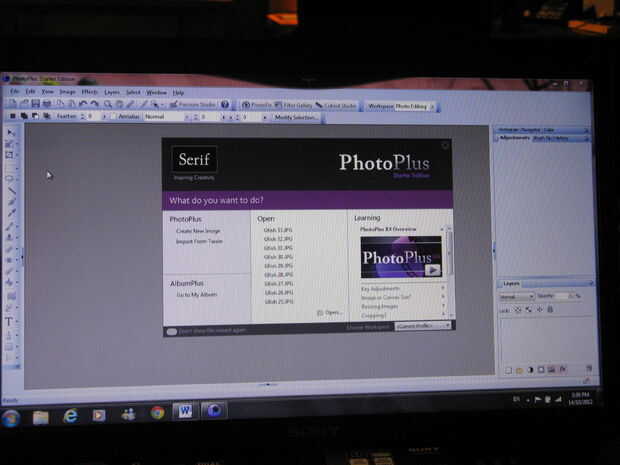The height and width of the screenshot is (465, 620).
Task: Click the Feather value stepper arrows
Action: click(x=83, y=116)
